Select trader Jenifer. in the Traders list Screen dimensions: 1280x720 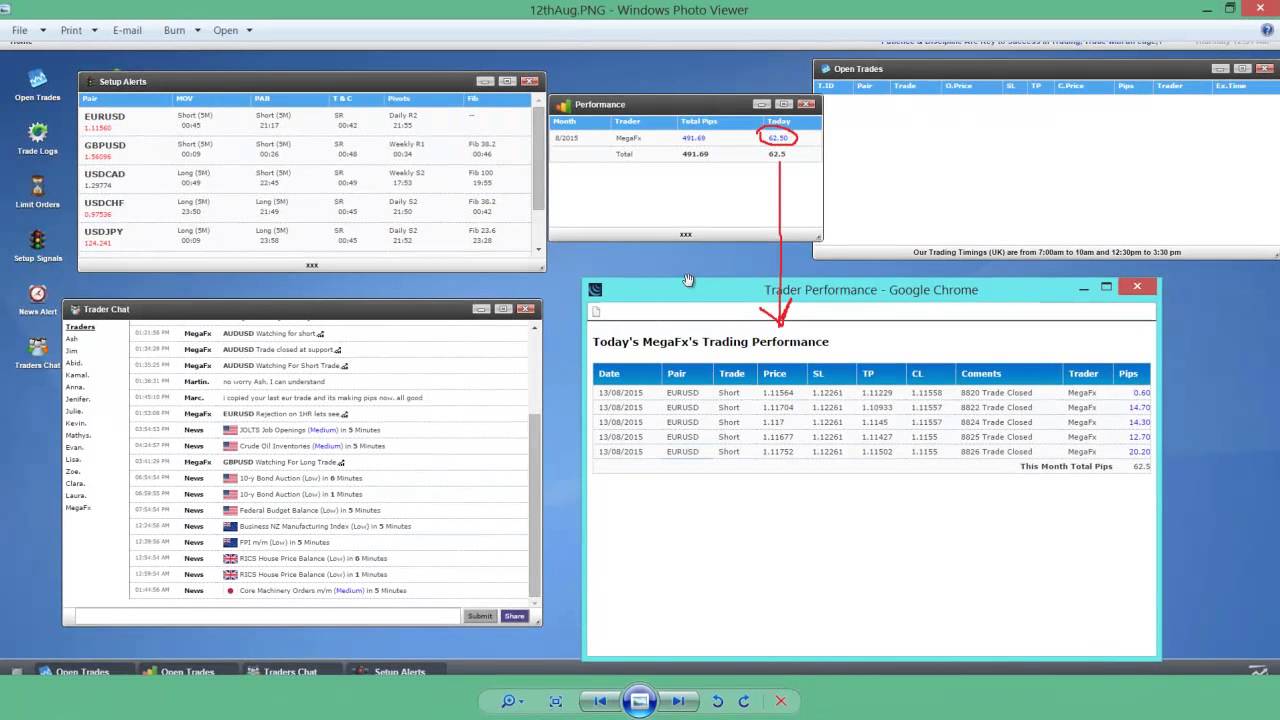coord(78,399)
